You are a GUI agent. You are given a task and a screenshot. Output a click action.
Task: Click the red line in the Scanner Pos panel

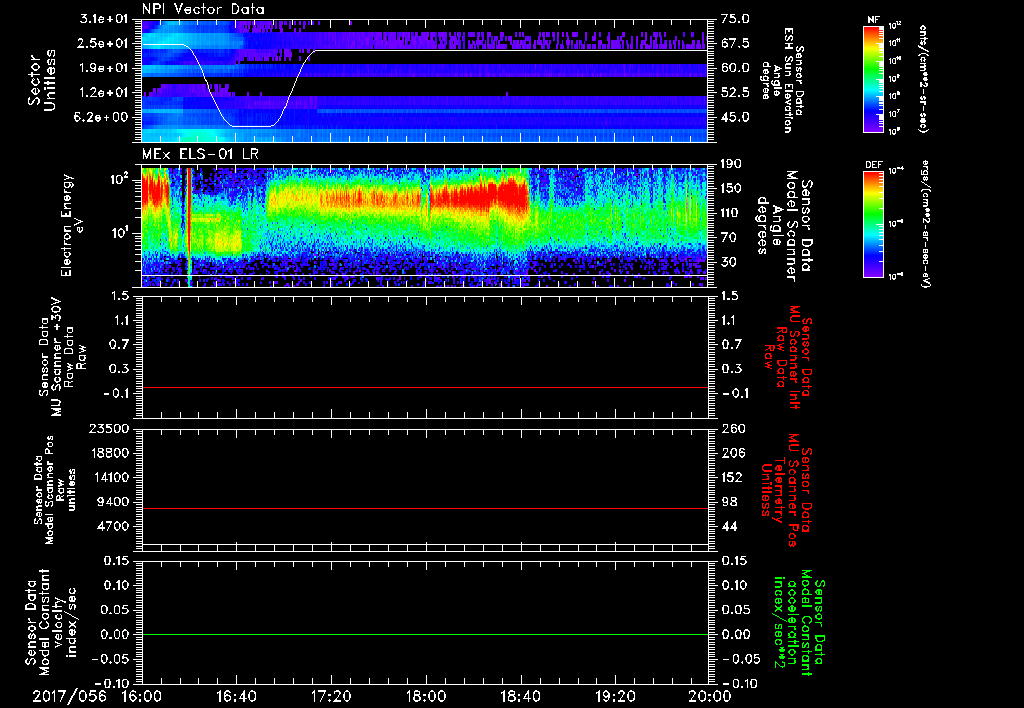(x=424, y=508)
